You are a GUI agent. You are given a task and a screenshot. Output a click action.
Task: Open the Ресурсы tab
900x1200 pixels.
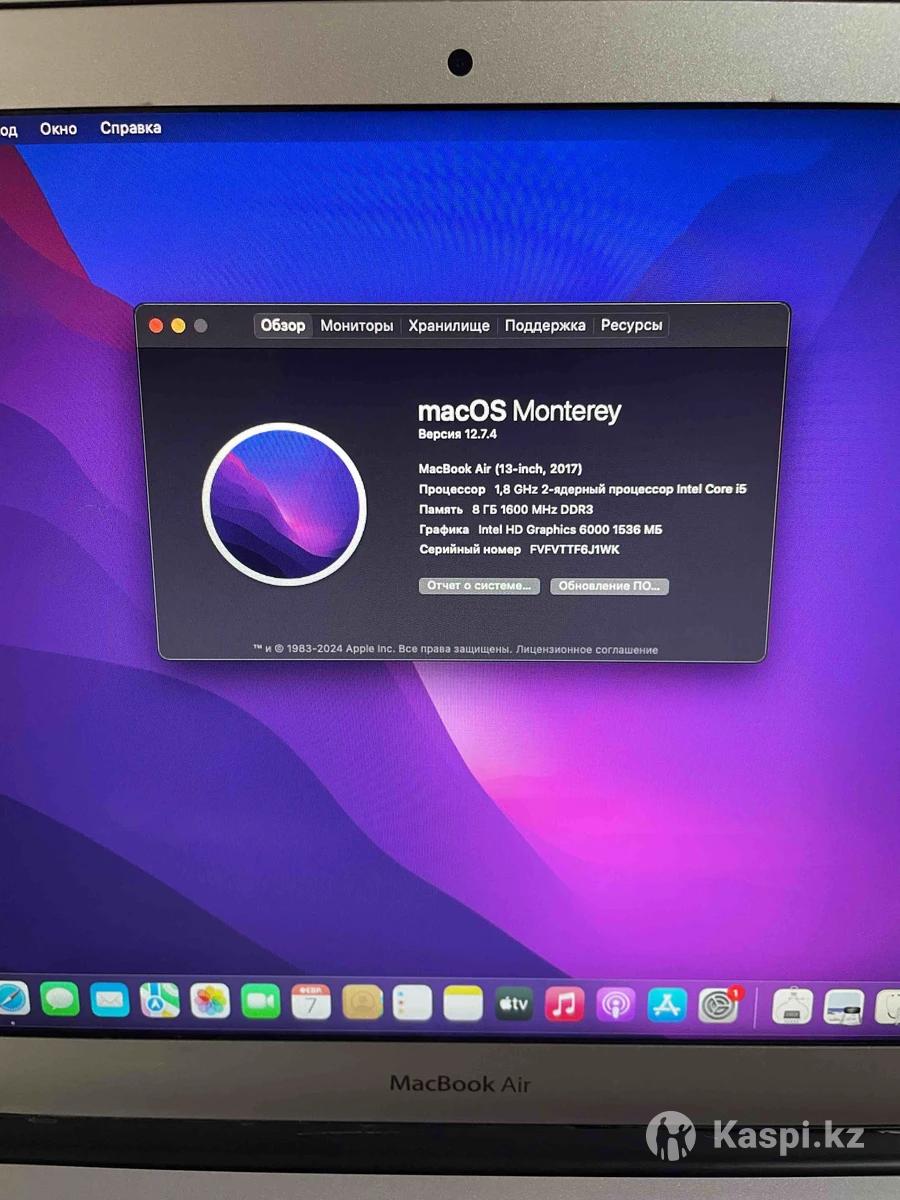click(631, 326)
